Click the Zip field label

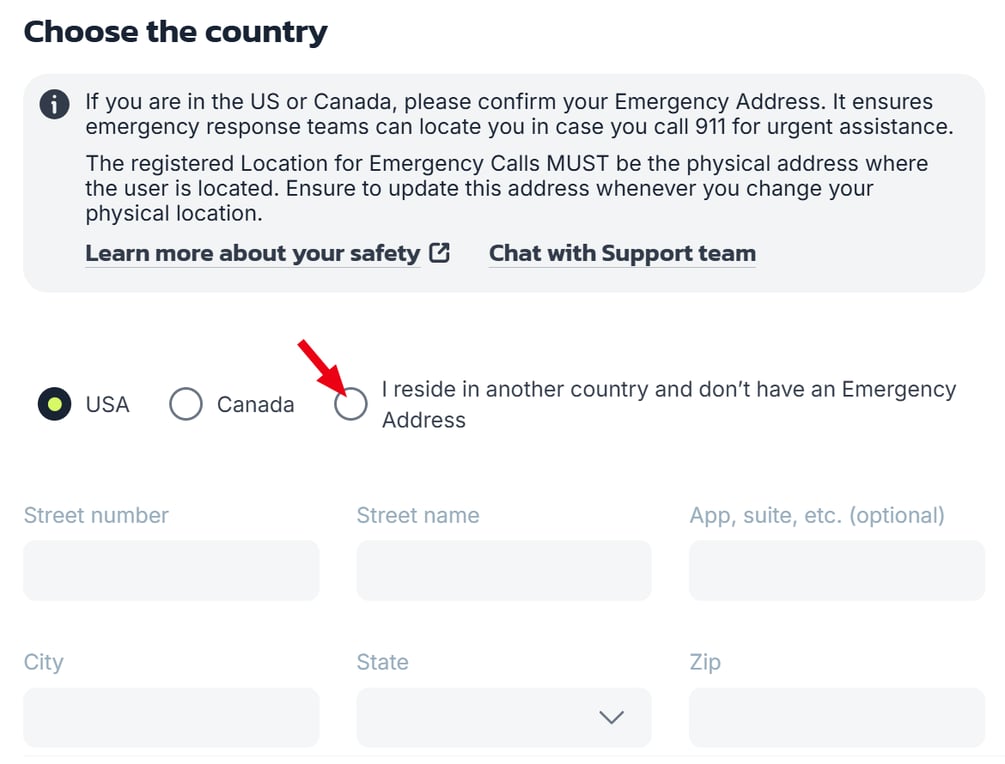[x=704, y=662]
